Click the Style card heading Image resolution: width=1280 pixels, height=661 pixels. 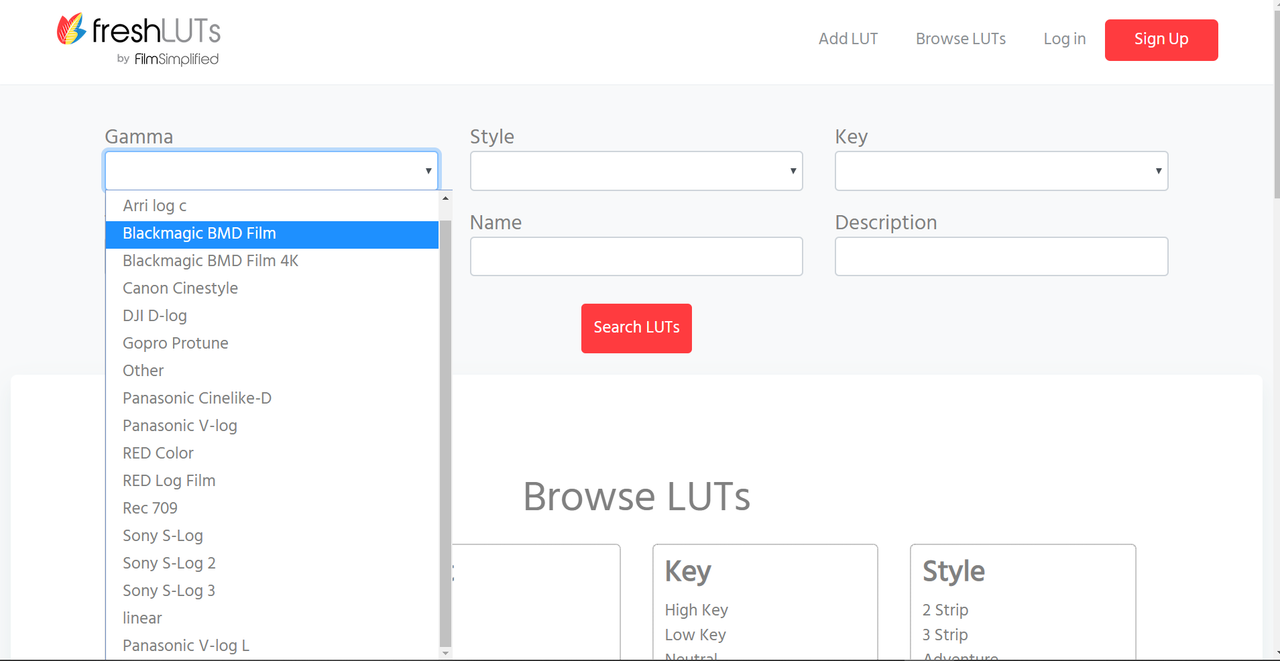(x=953, y=571)
